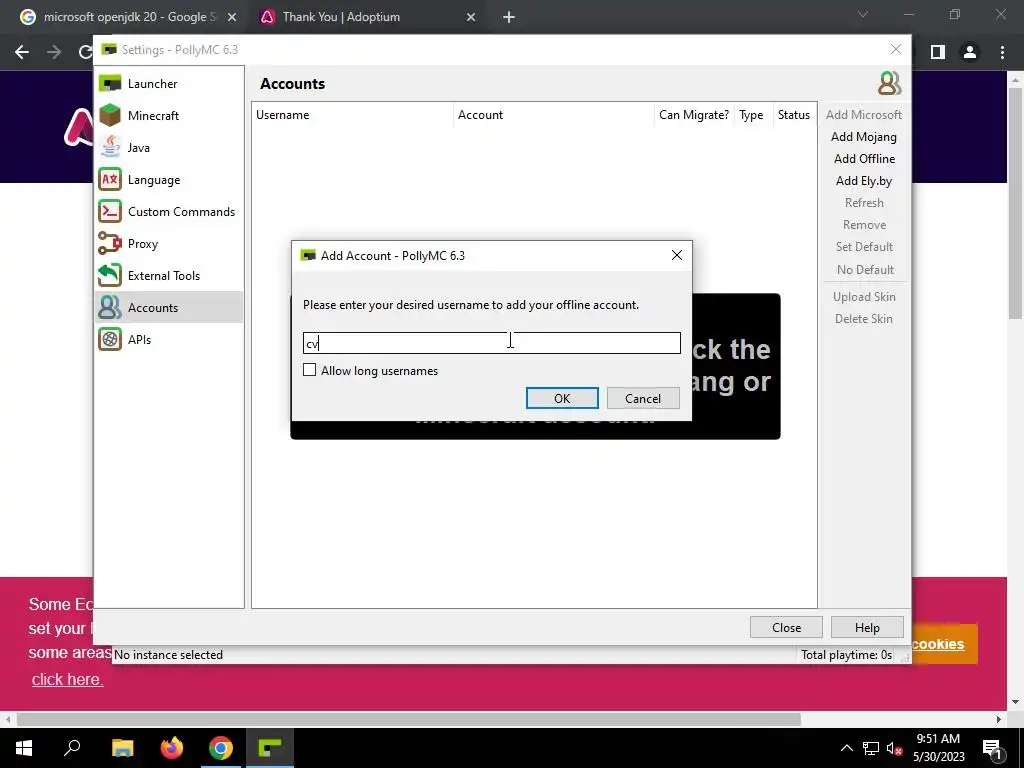Screen dimensions: 1024x768
Task: Open File Explorer from taskbar
Action: click(x=122, y=748)
